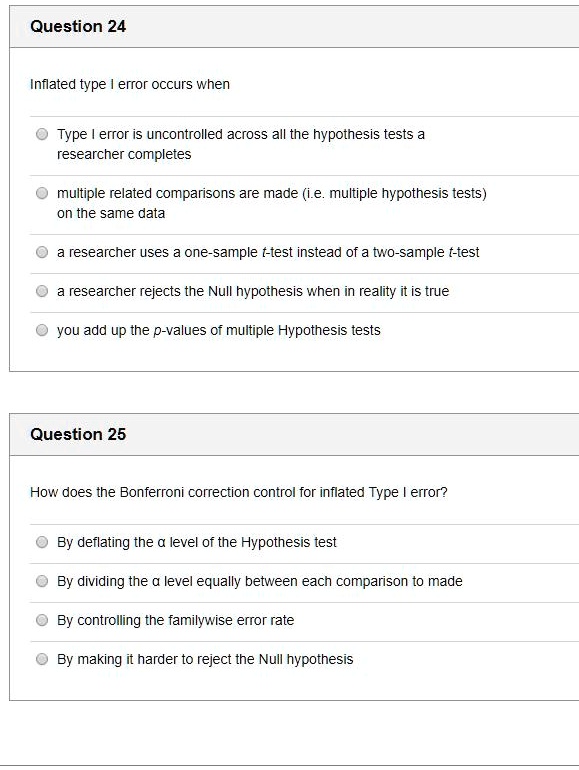579x770 pixels.
Task: Click answer text 'researcher completes'
Action: [124, 154]
